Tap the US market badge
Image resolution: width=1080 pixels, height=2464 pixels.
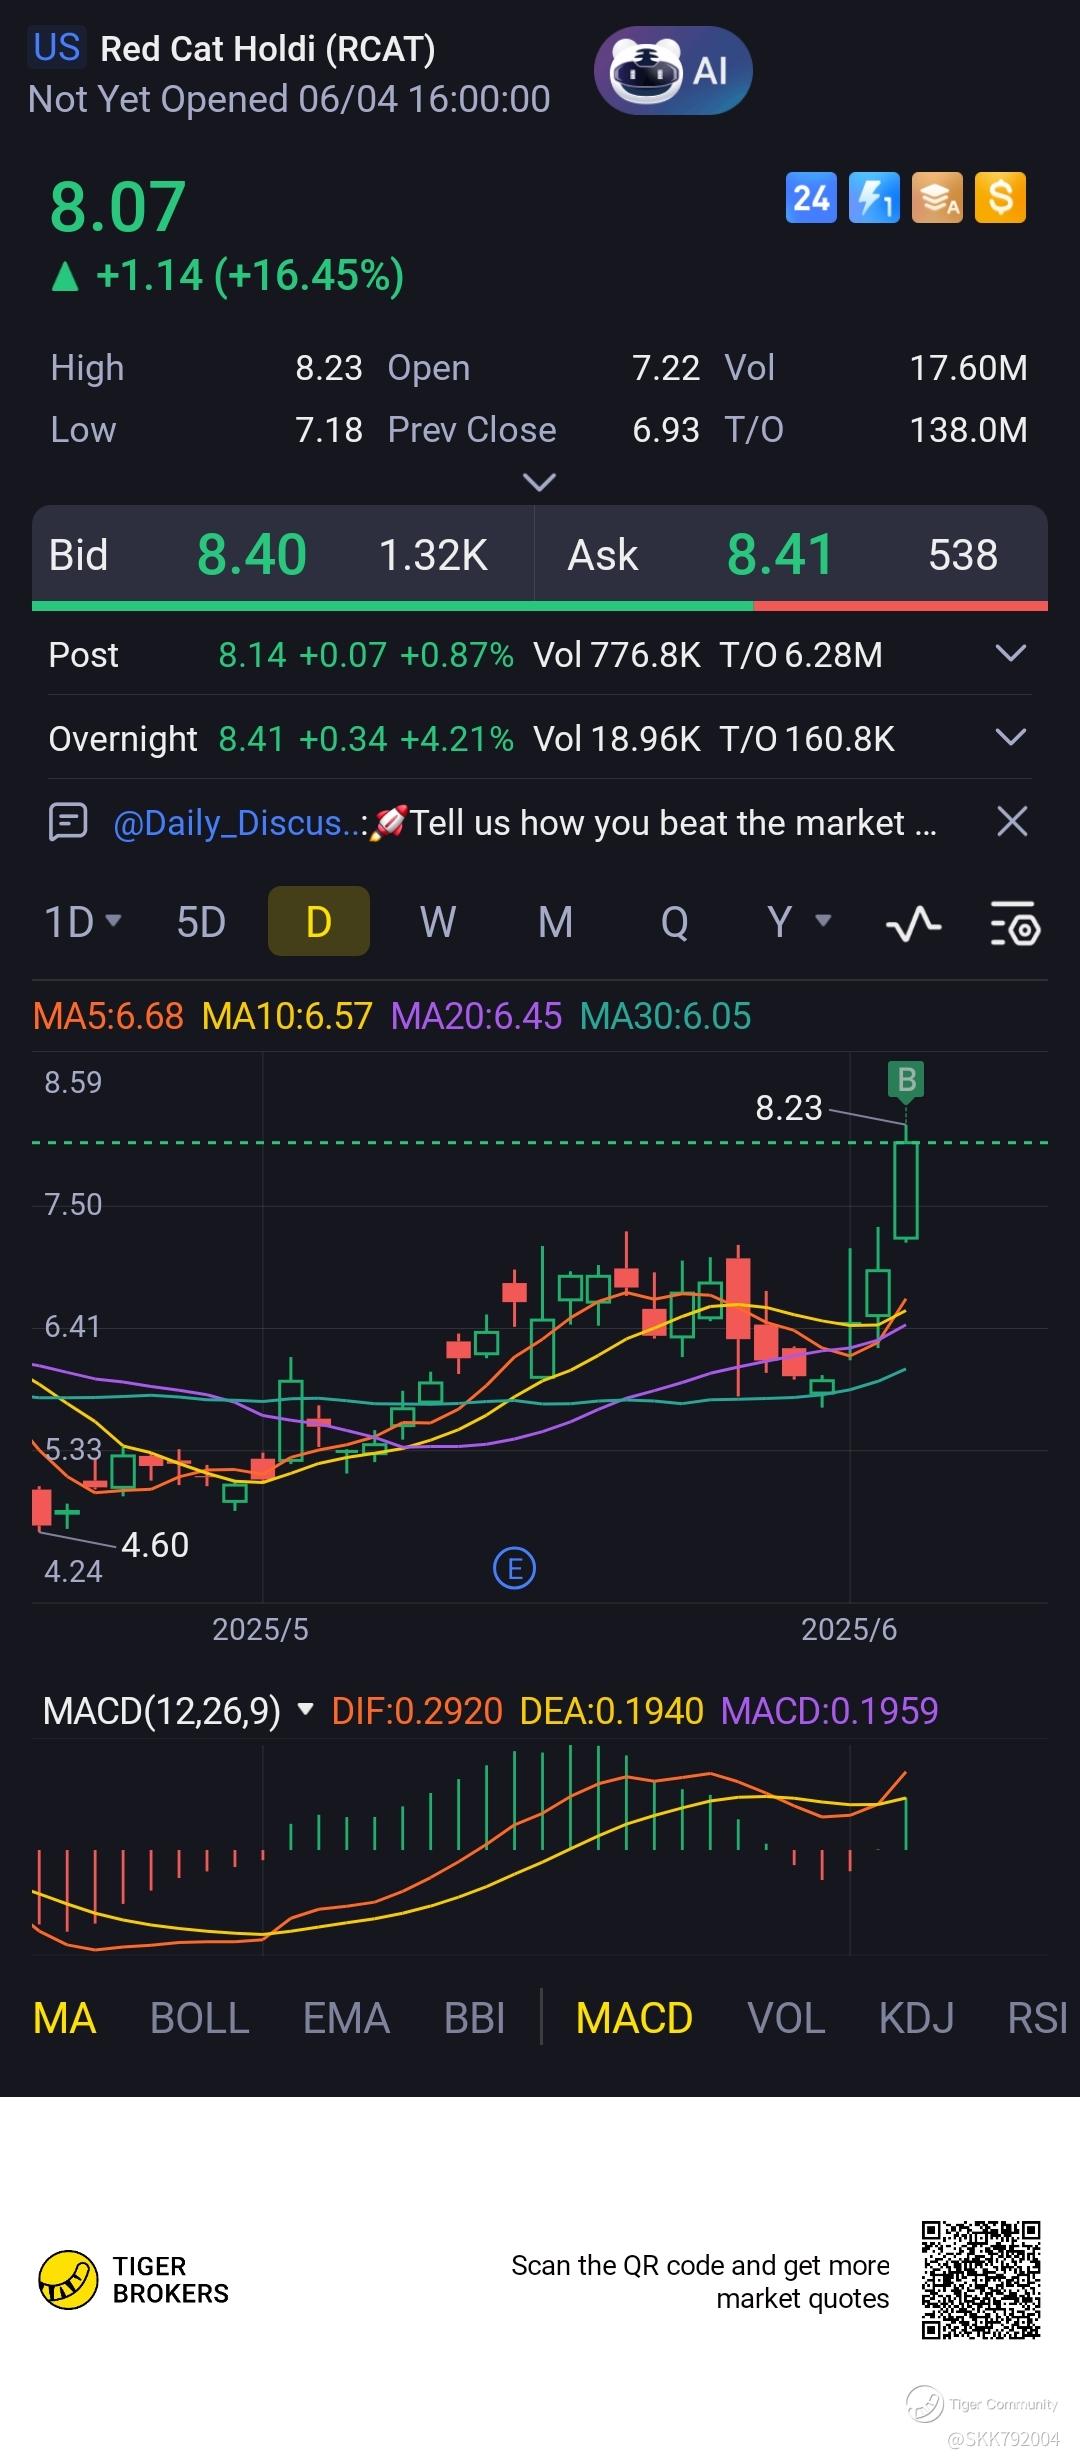[x=56, y=47]
